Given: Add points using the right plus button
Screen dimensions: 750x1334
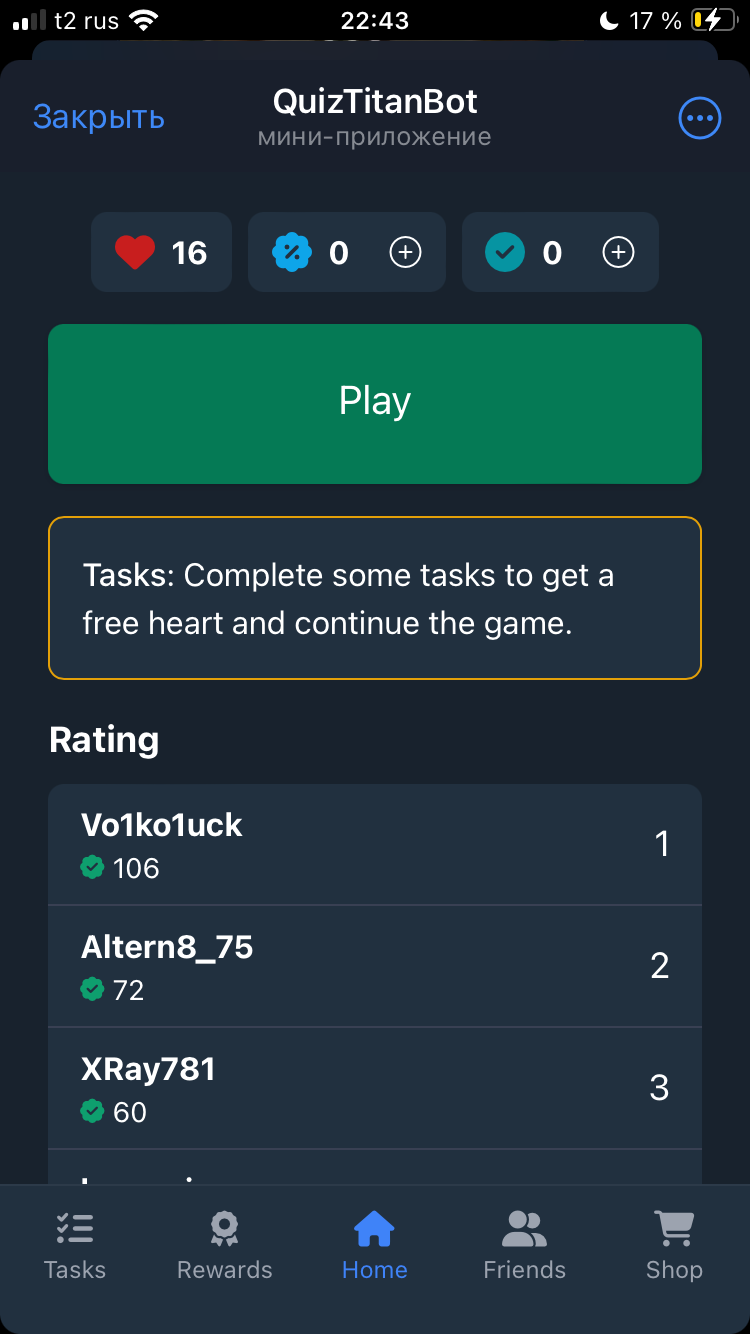Looking at the screenshot, I should click(x=618, y=252).
